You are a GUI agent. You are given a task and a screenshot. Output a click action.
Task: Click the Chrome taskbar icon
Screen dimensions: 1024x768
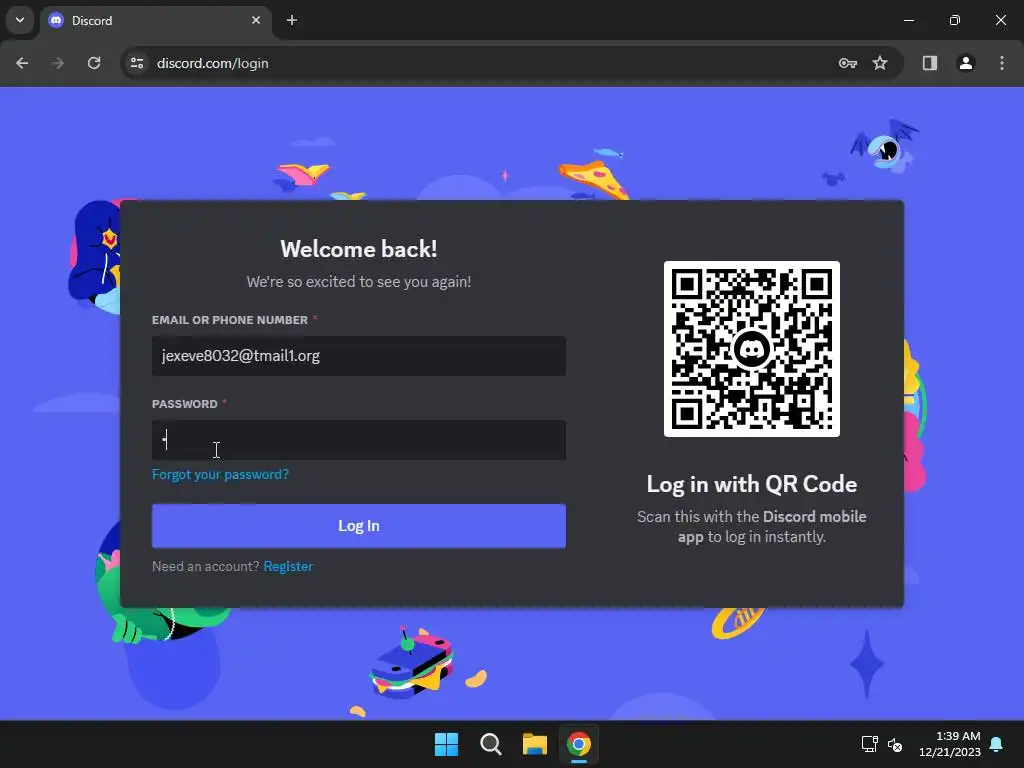coord(579,744)
